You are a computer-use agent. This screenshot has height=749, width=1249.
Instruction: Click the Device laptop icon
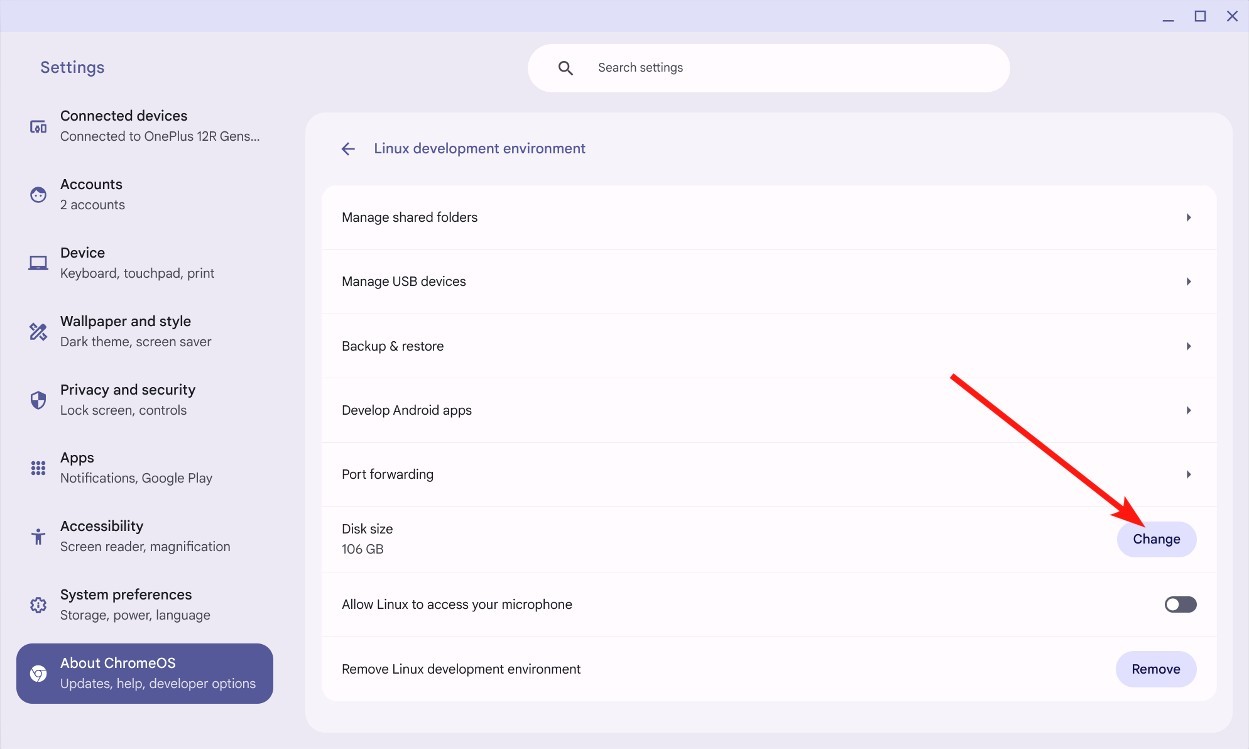coord(38,263)
